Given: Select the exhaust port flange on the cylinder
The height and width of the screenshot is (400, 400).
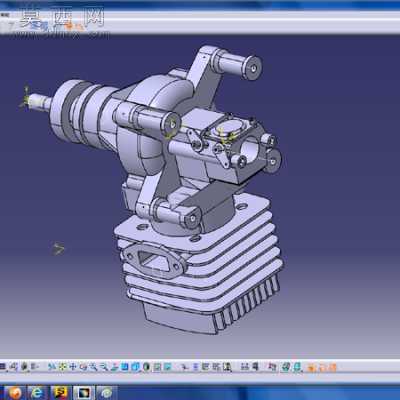Looking at the screenshot, I should click(153, 261).
